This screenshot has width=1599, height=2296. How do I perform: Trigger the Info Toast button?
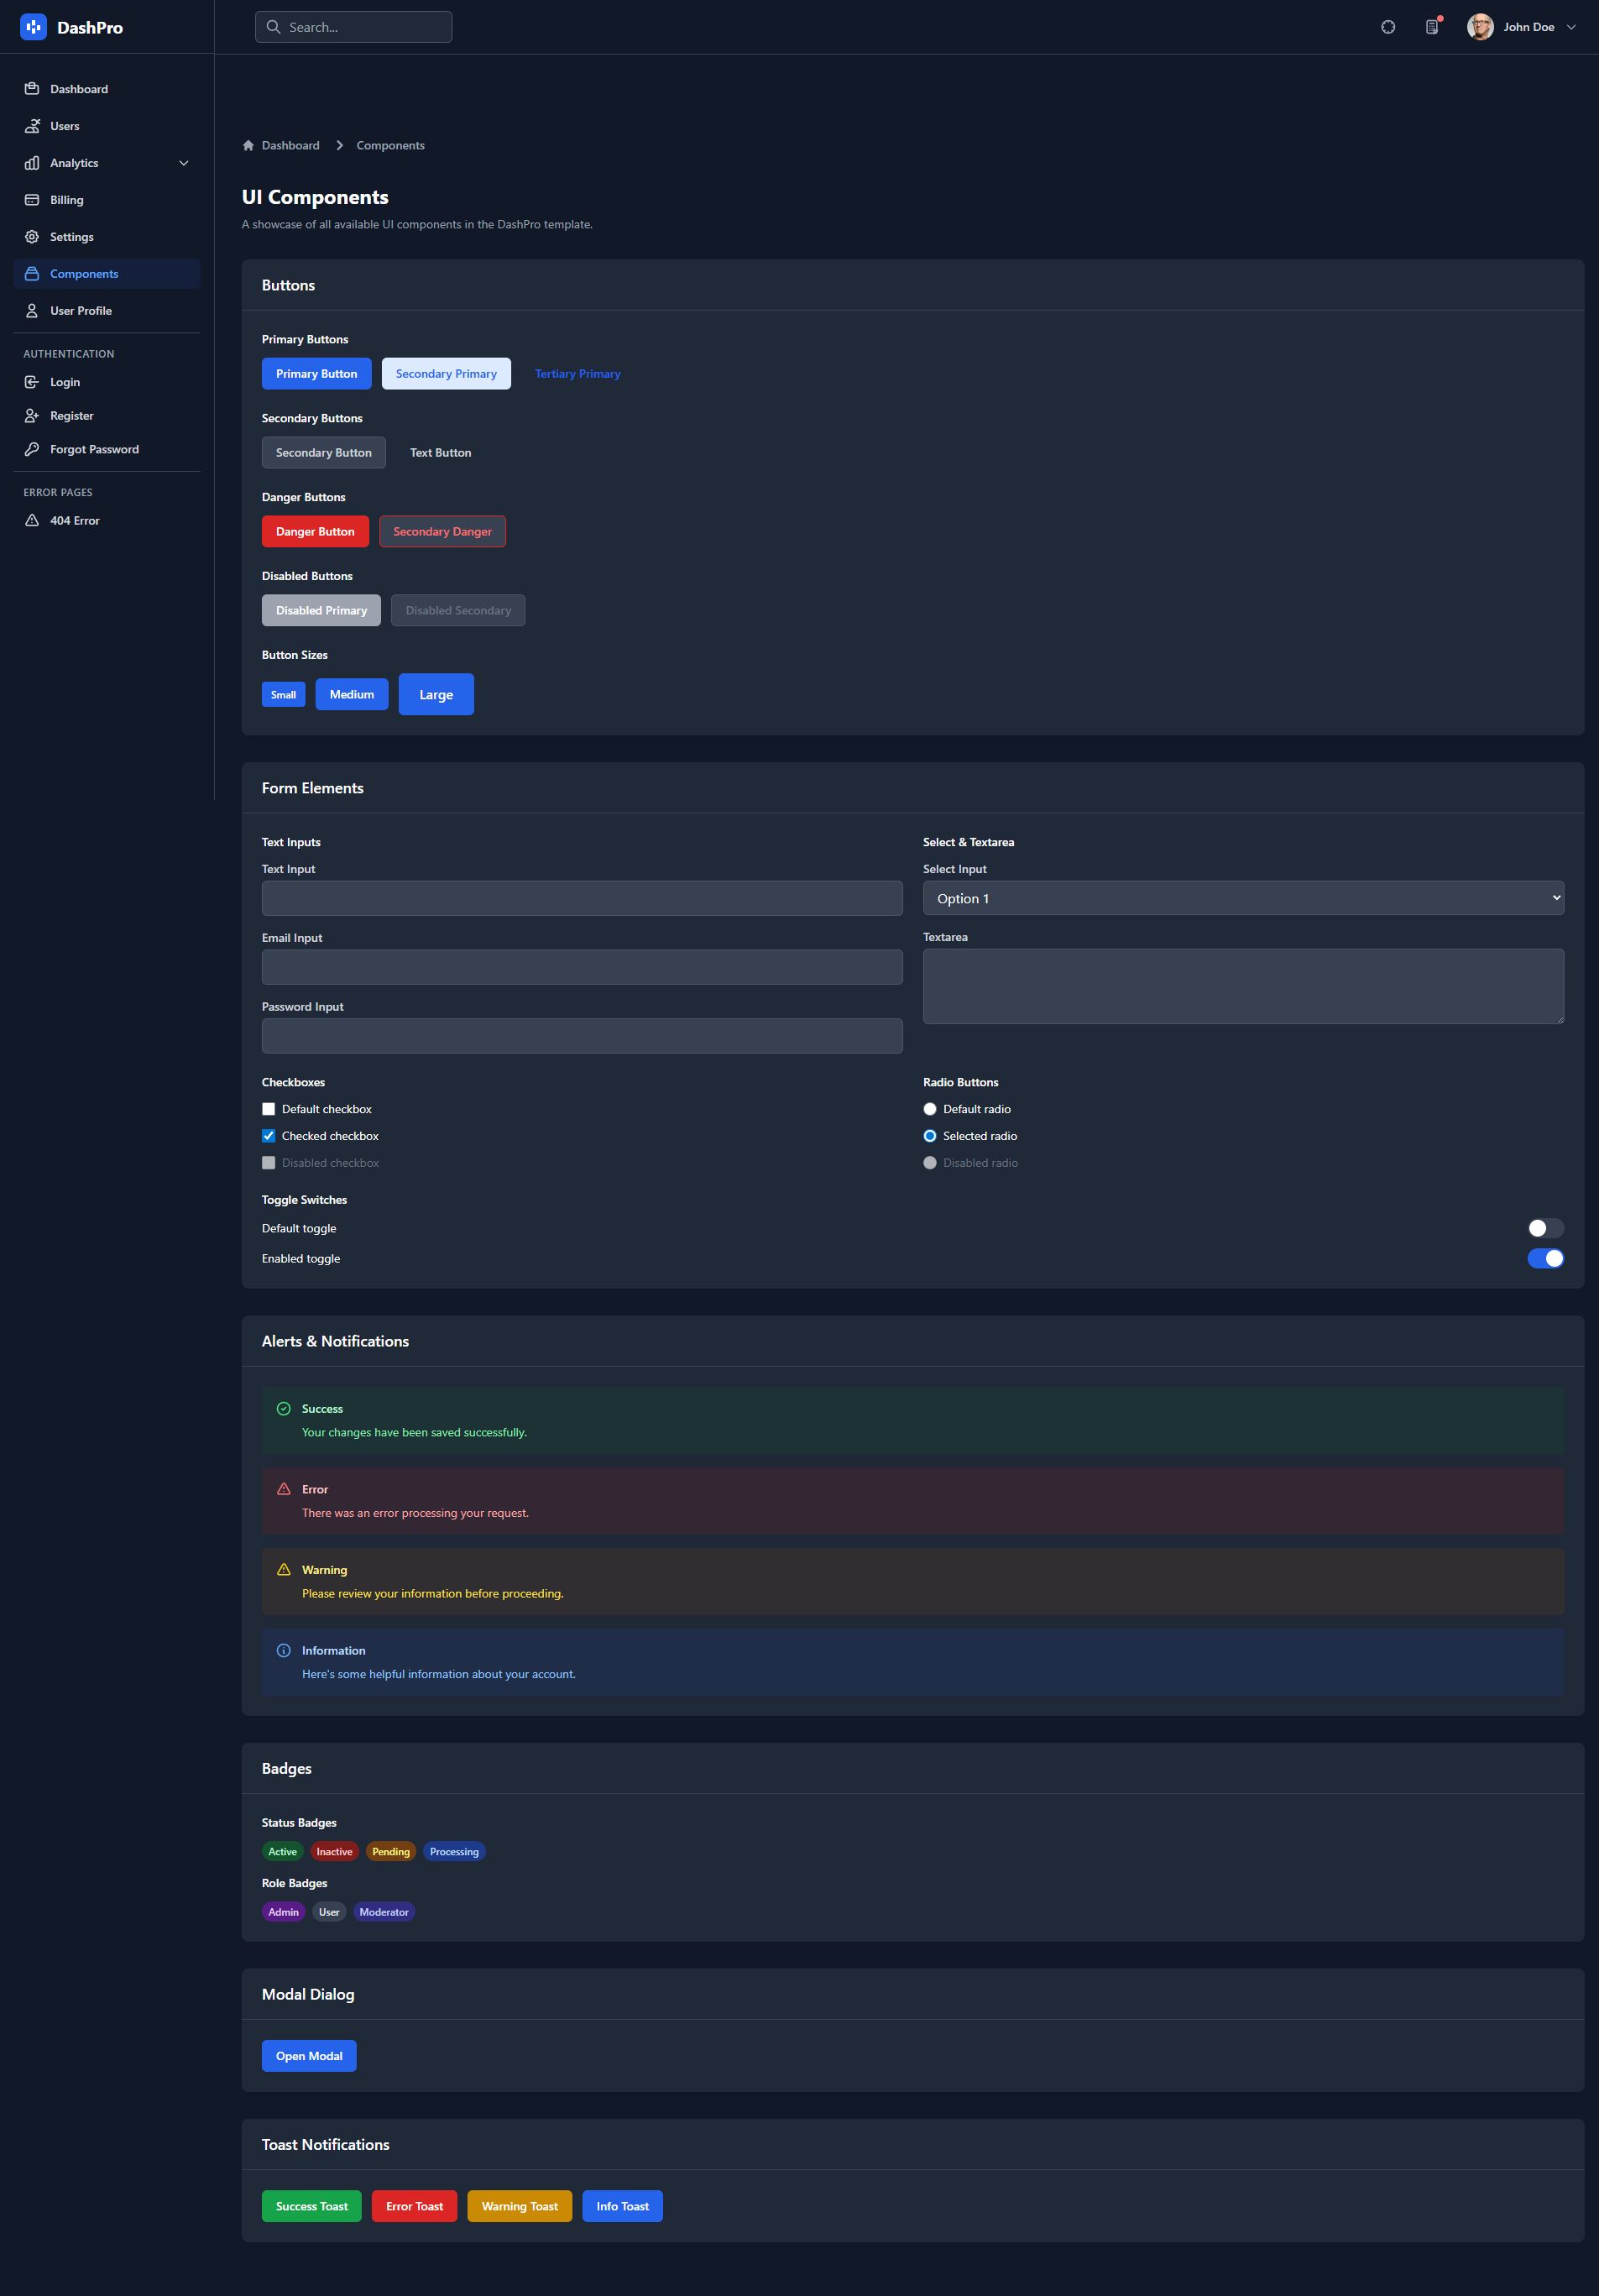point(623,2206)
